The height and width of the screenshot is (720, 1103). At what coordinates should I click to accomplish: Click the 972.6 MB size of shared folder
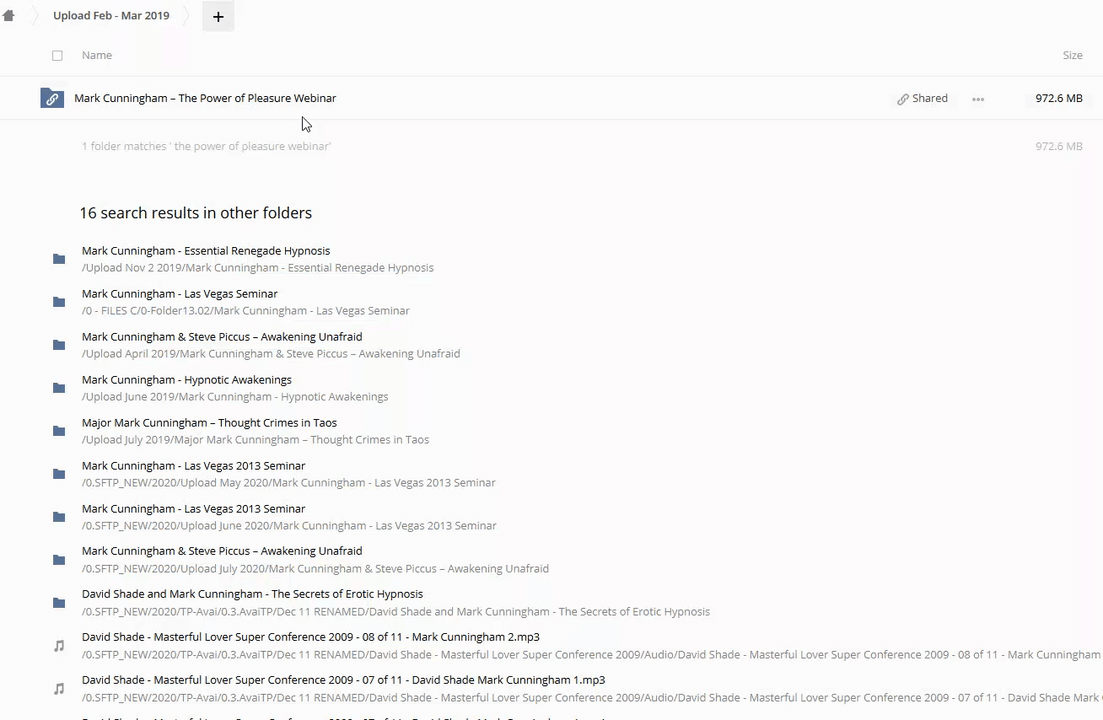pyautogui.click(x=1058, y=98)
